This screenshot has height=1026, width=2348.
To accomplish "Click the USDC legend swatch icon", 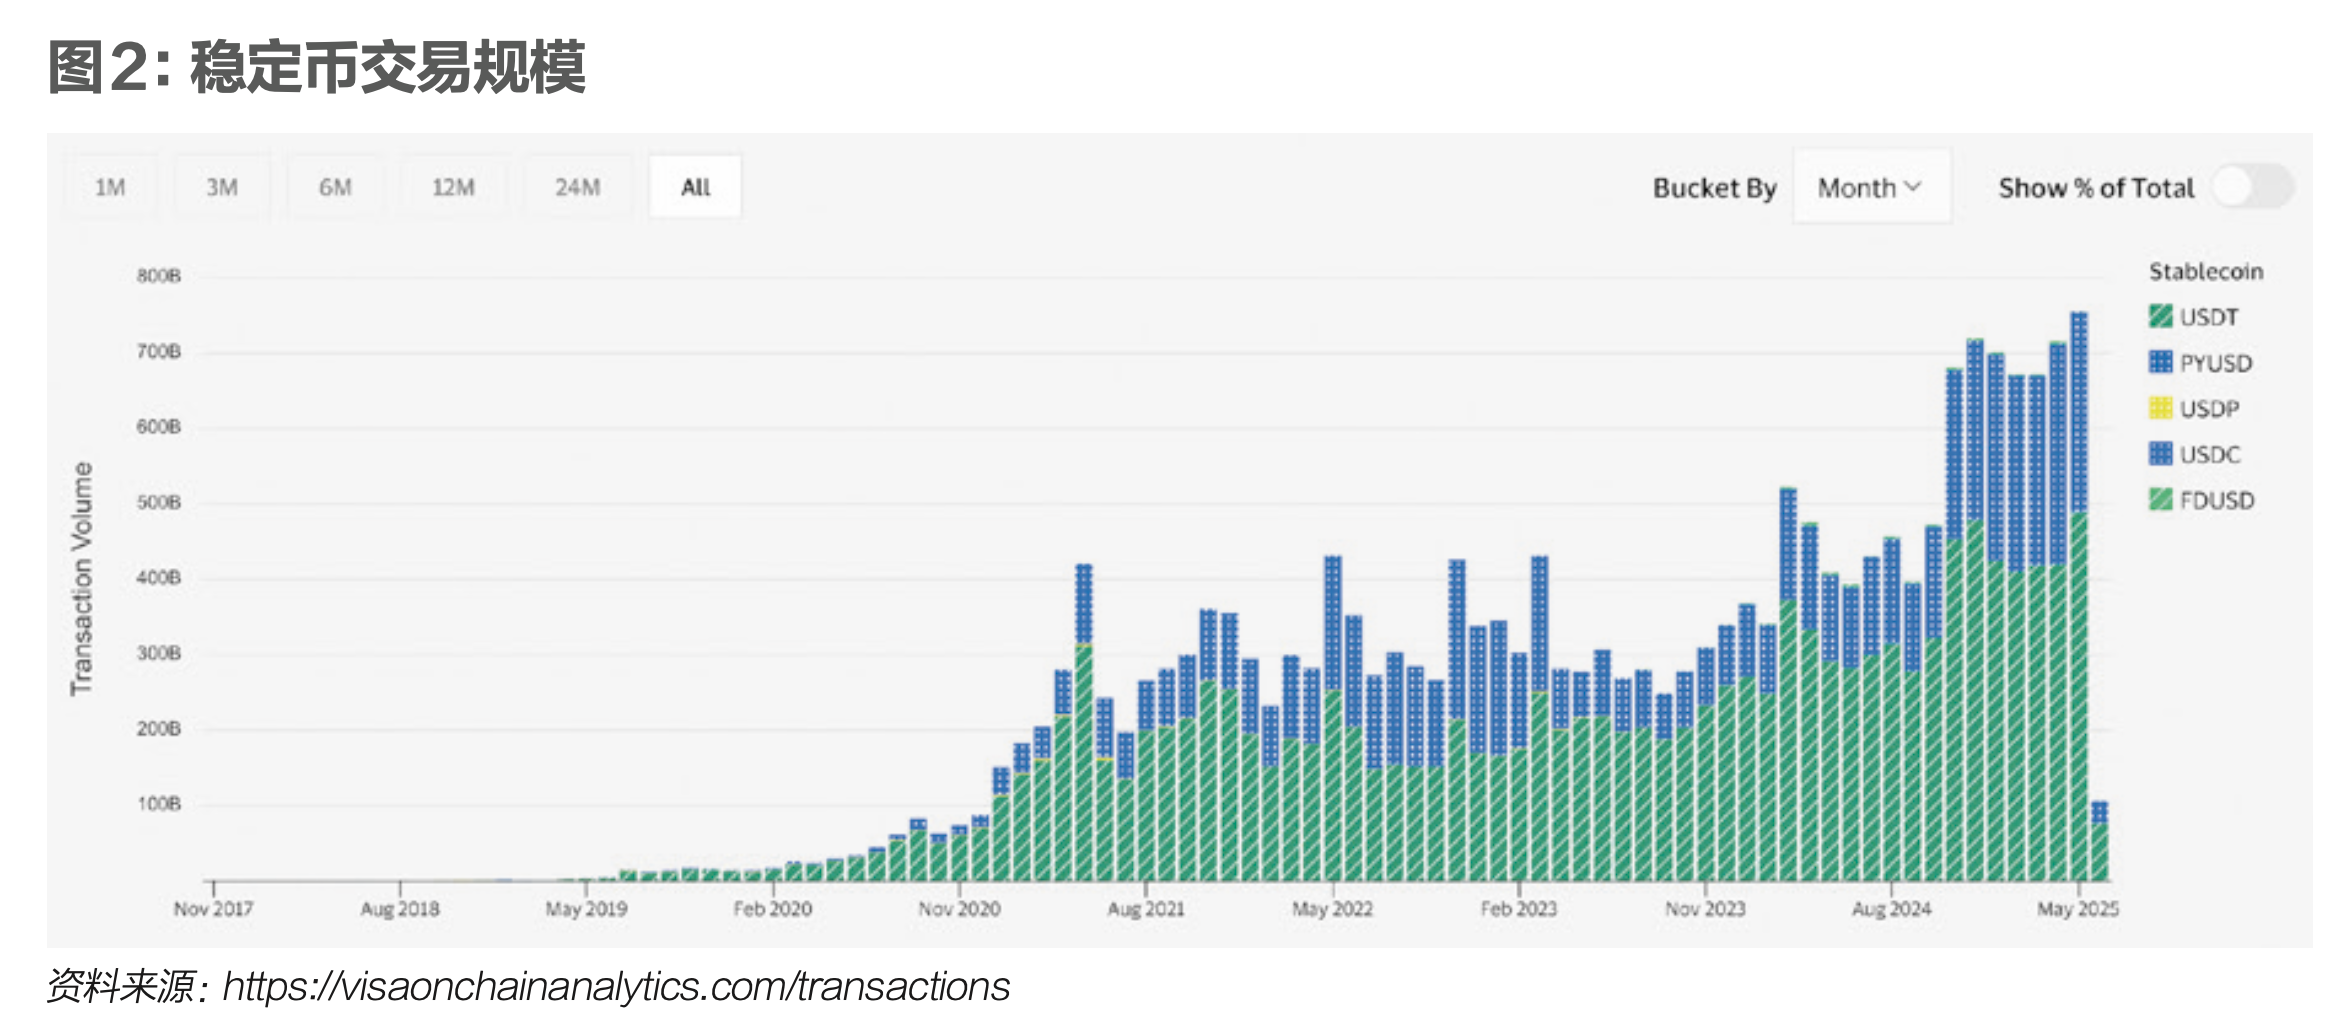I will coord(2160,454).
